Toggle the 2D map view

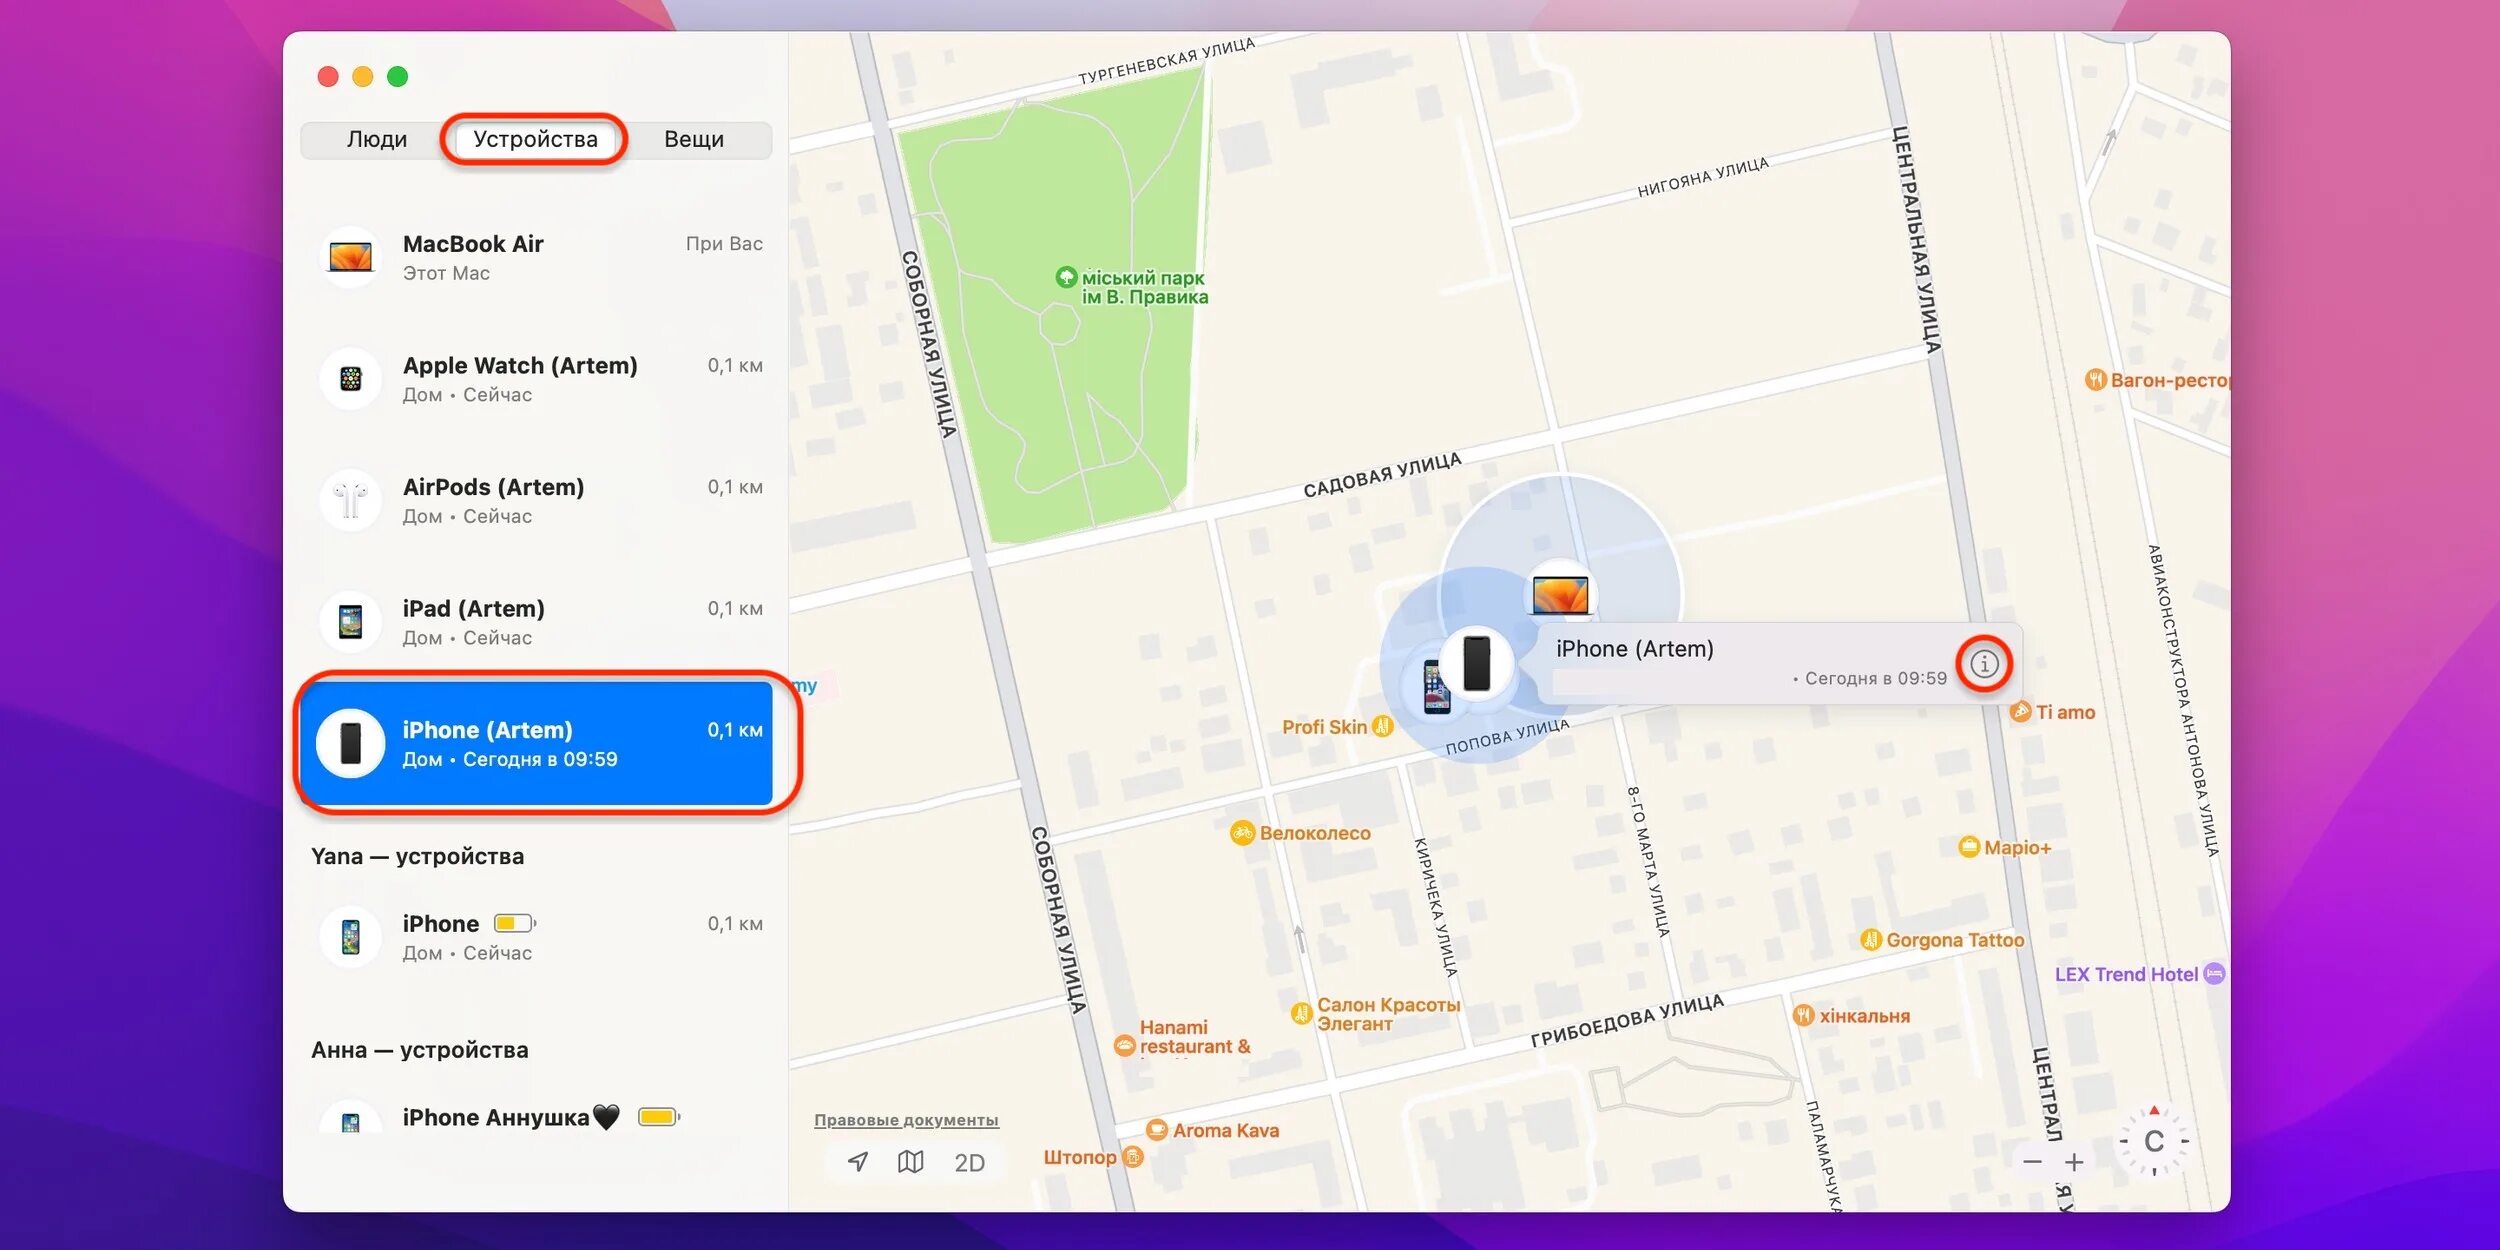tap(969, 1162)
